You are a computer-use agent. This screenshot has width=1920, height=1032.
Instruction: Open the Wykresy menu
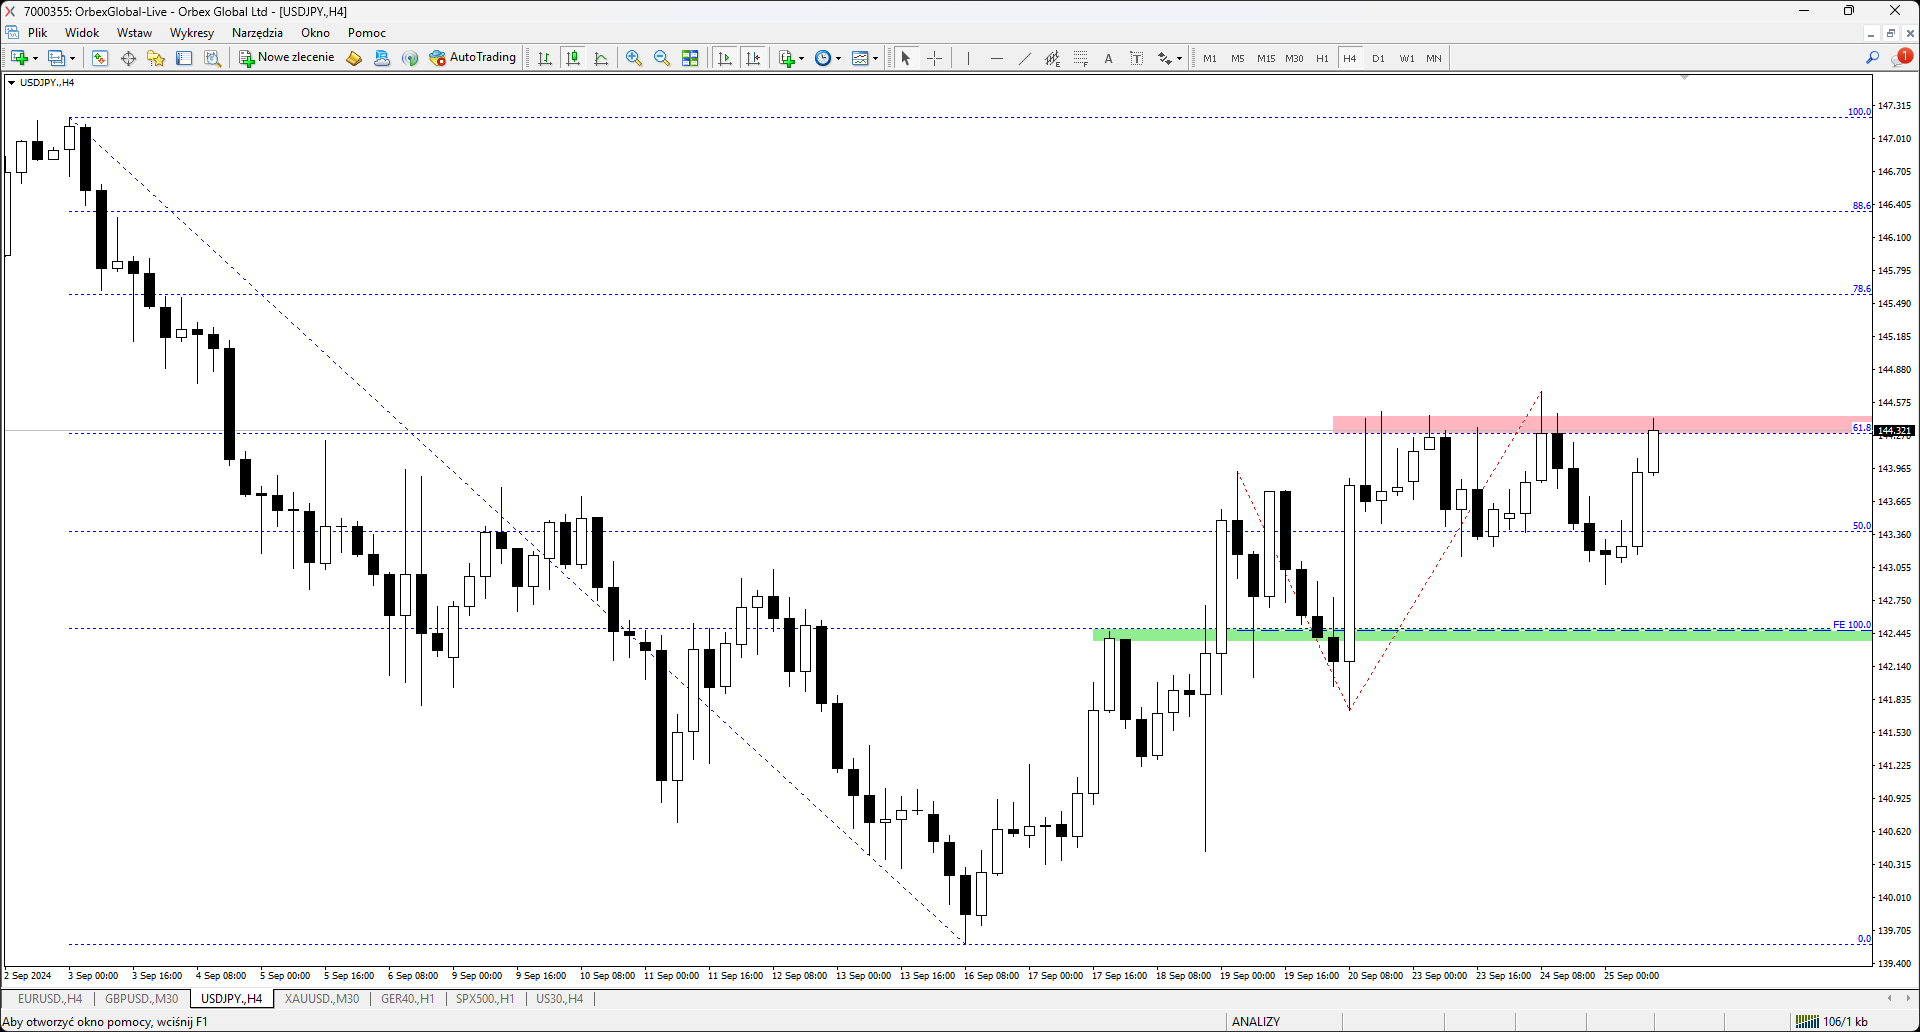(x=192, y=33)
